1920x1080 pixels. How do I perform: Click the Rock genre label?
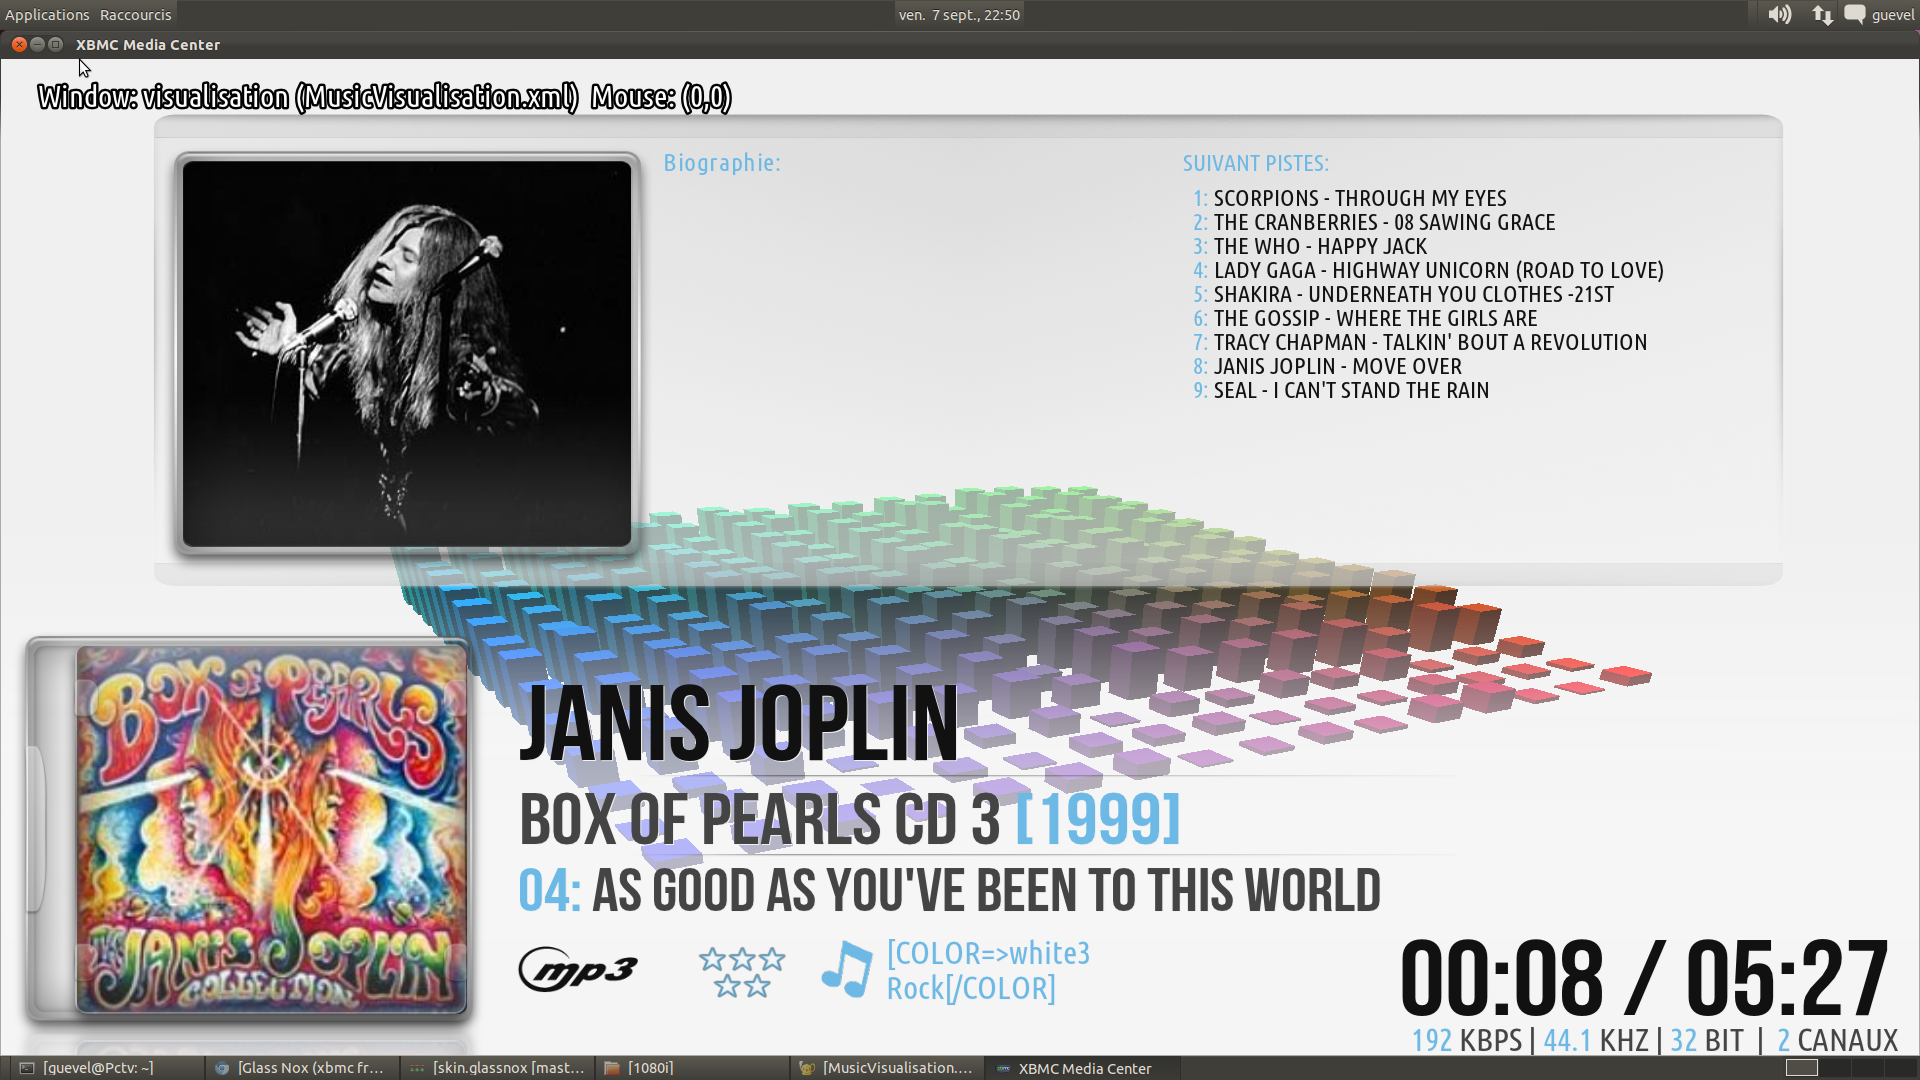pos(988,970)
